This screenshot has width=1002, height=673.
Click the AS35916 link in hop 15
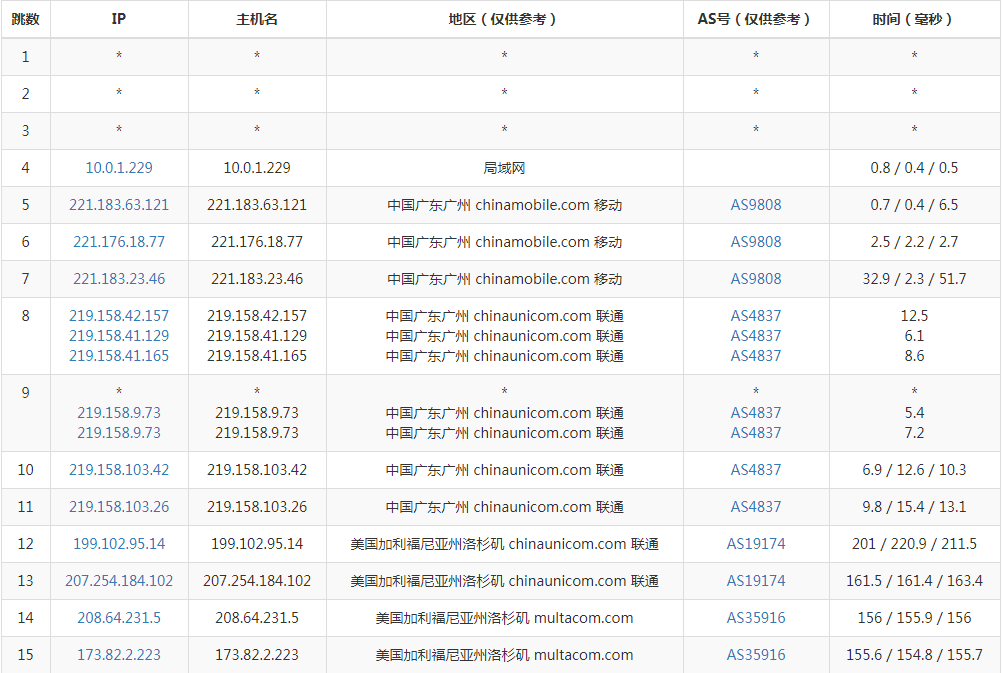tap(756, 655)
